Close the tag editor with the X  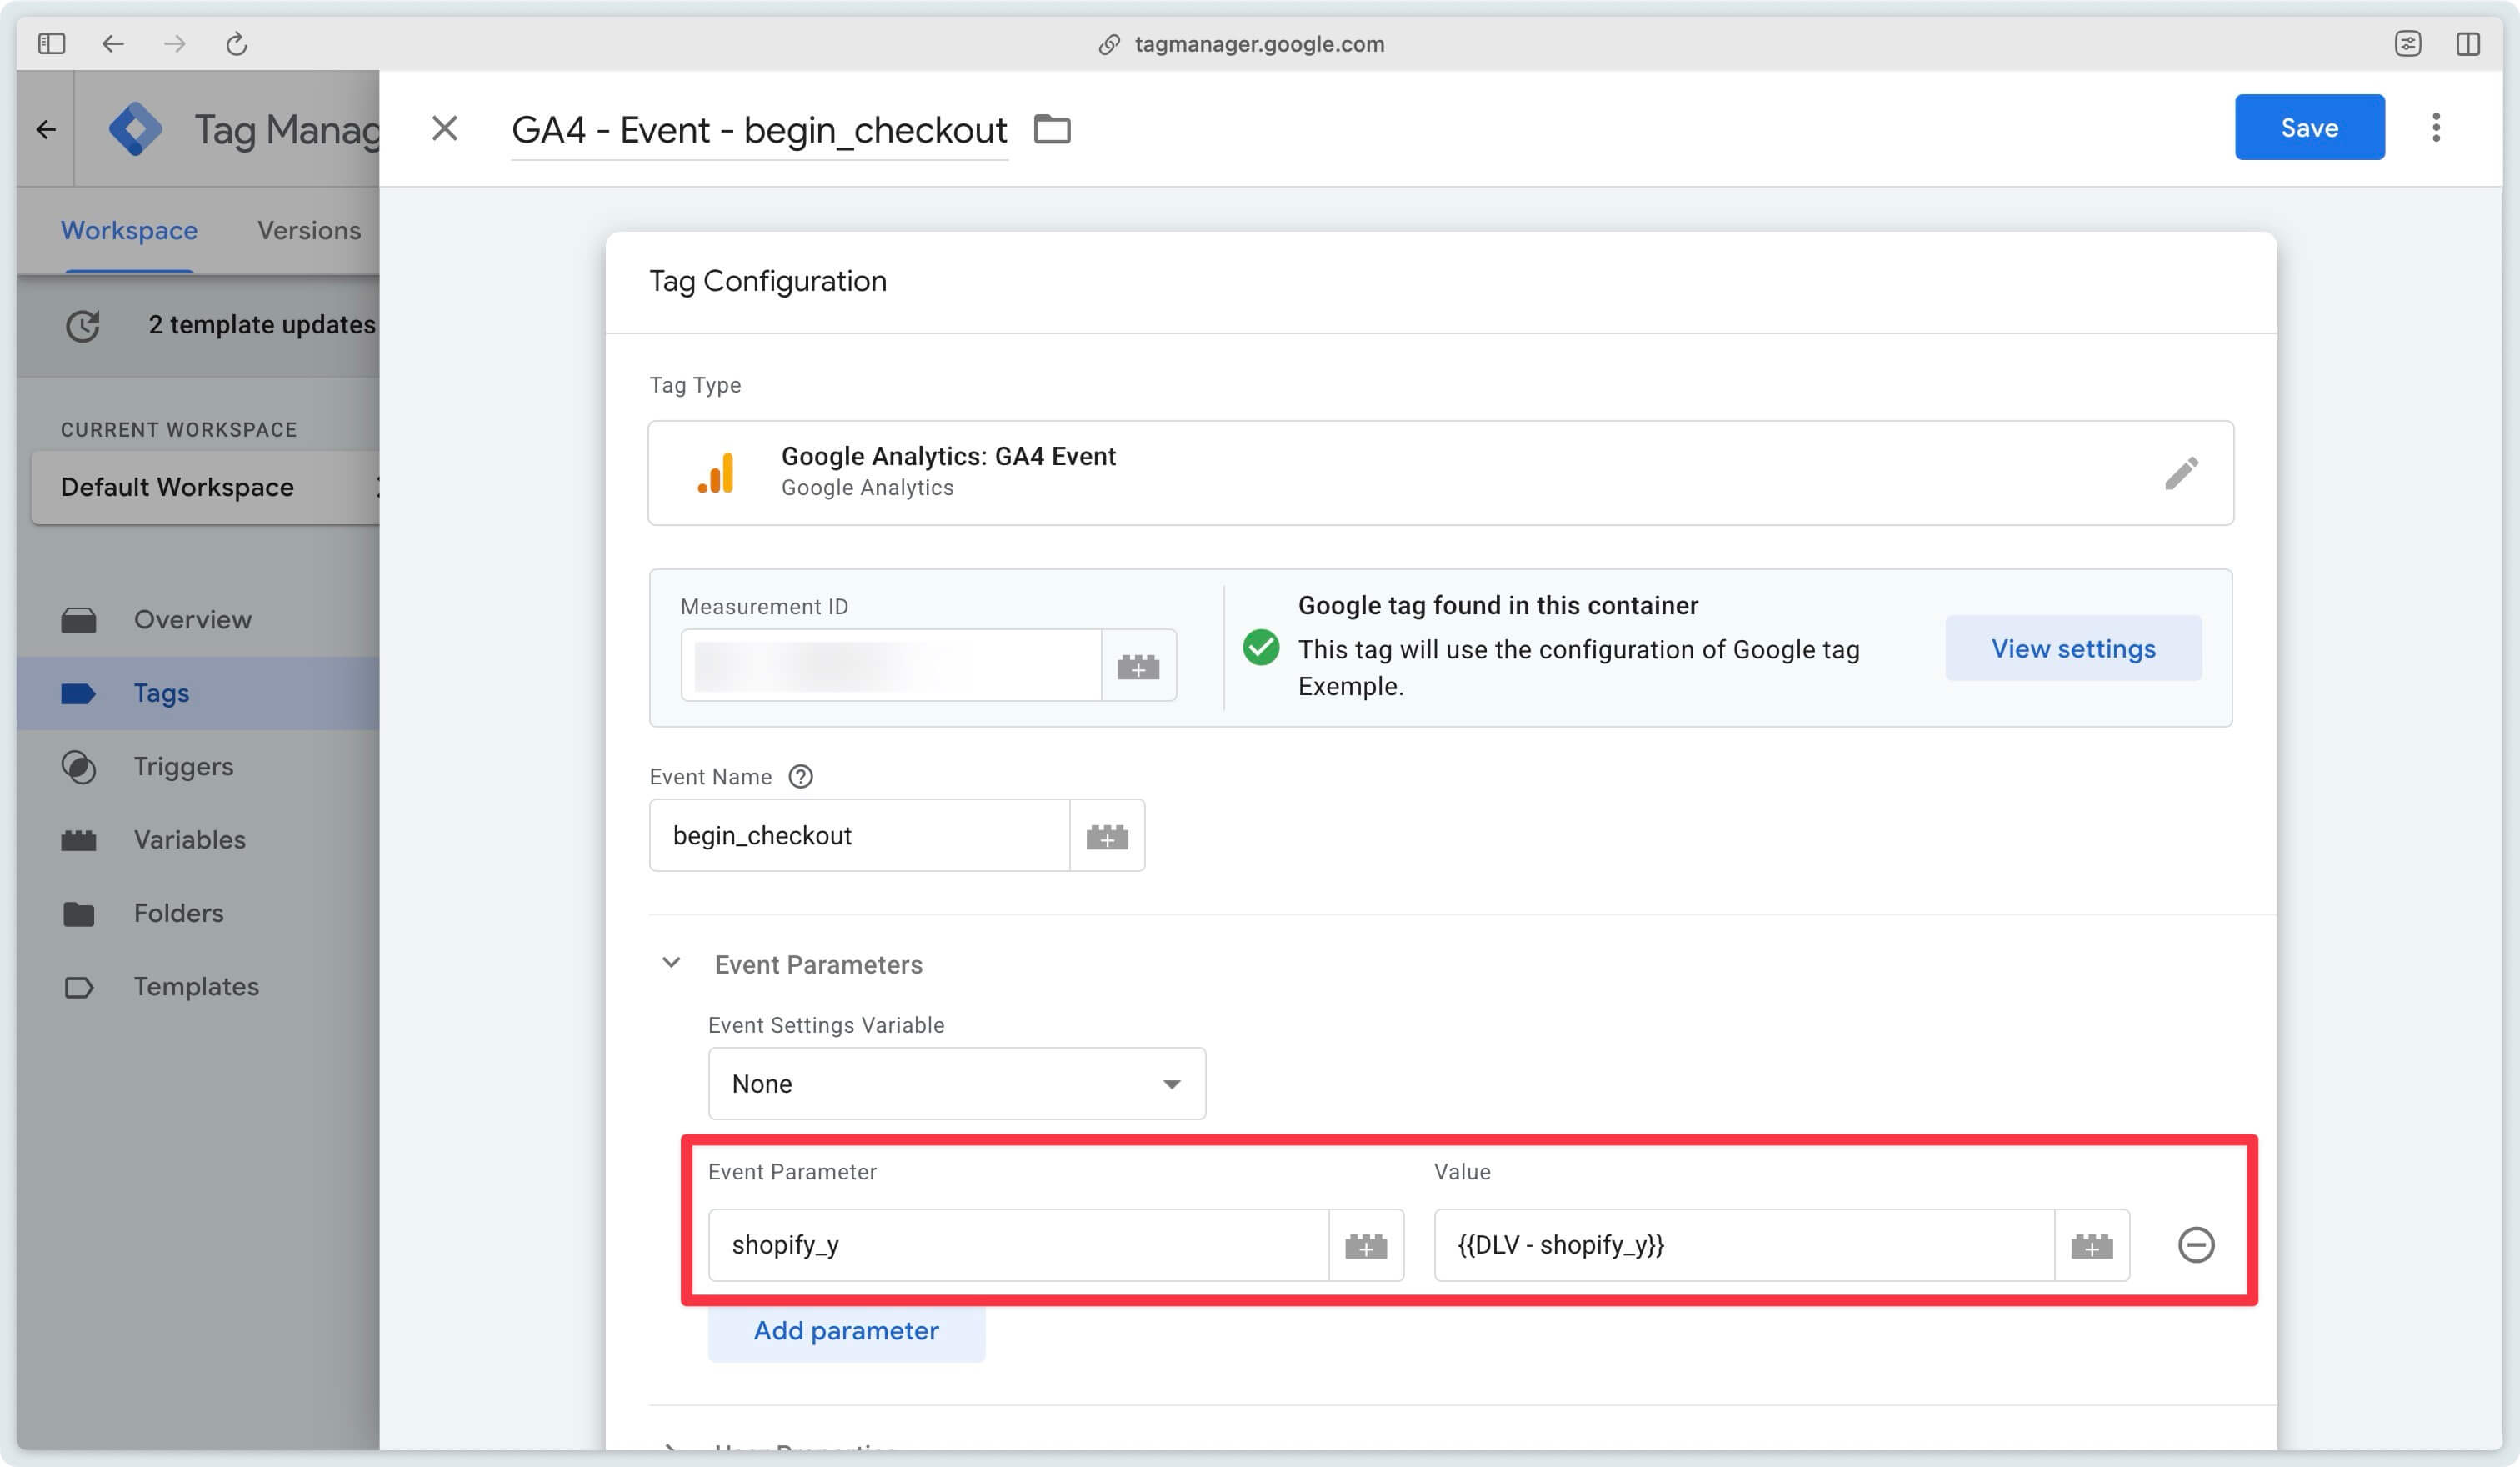(x=445, y=128)
